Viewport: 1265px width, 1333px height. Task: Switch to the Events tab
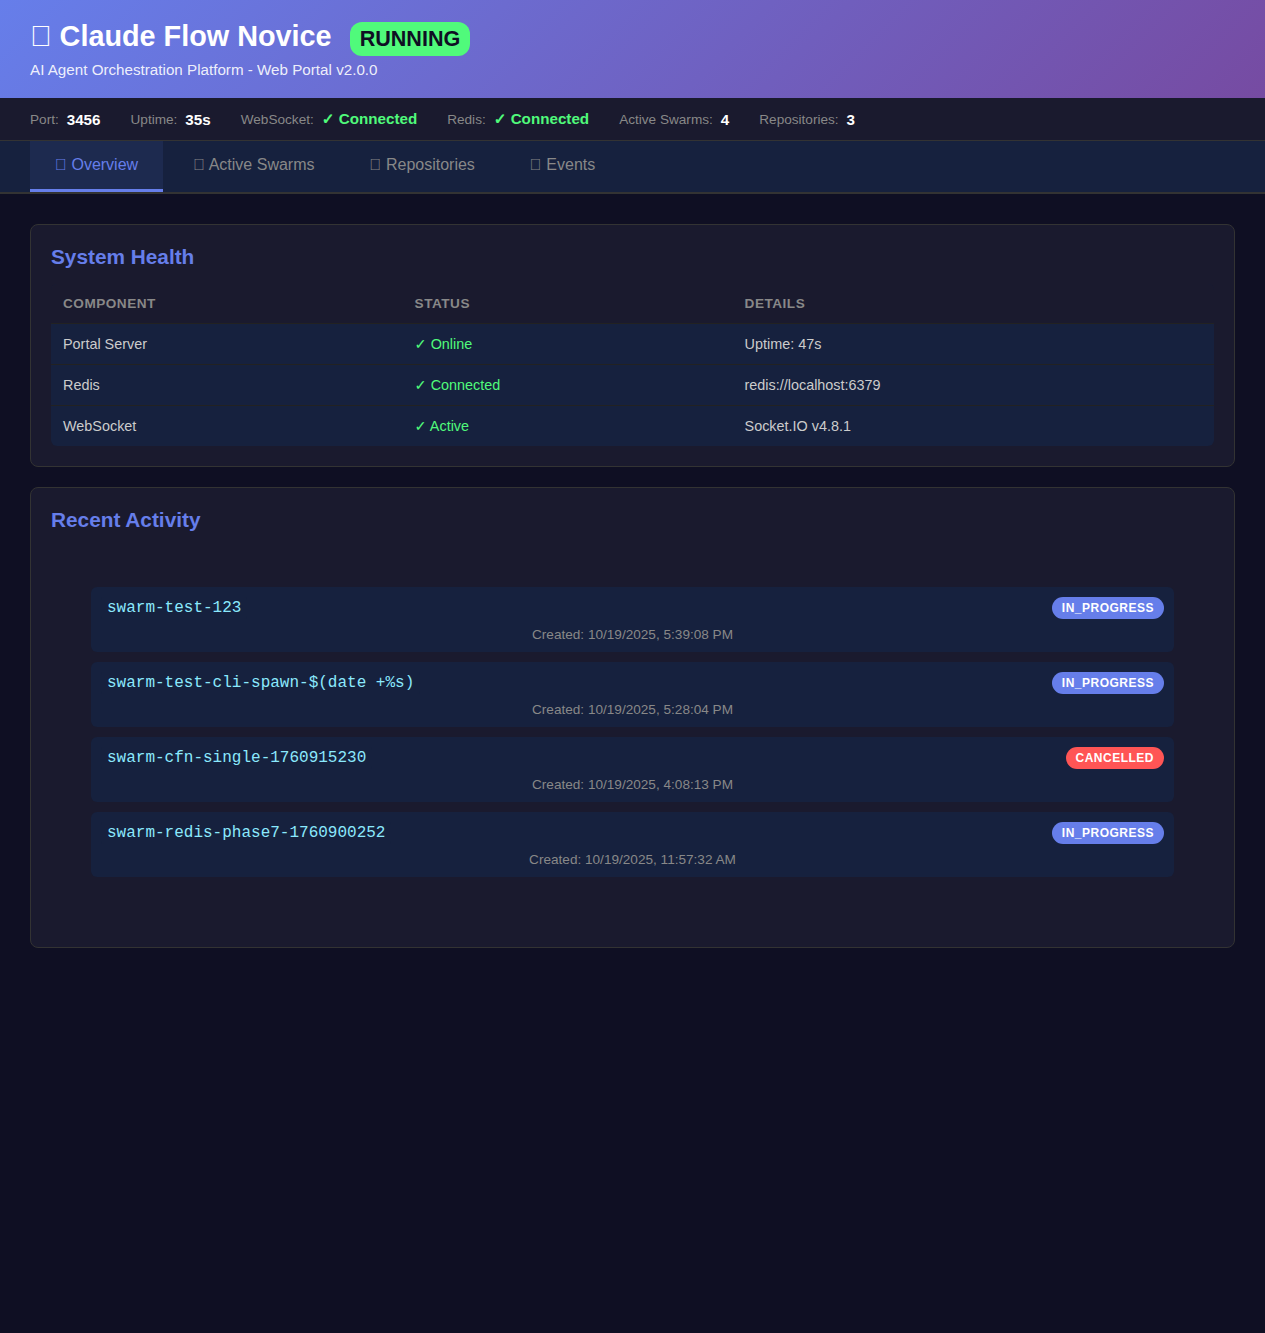(562, 165)
